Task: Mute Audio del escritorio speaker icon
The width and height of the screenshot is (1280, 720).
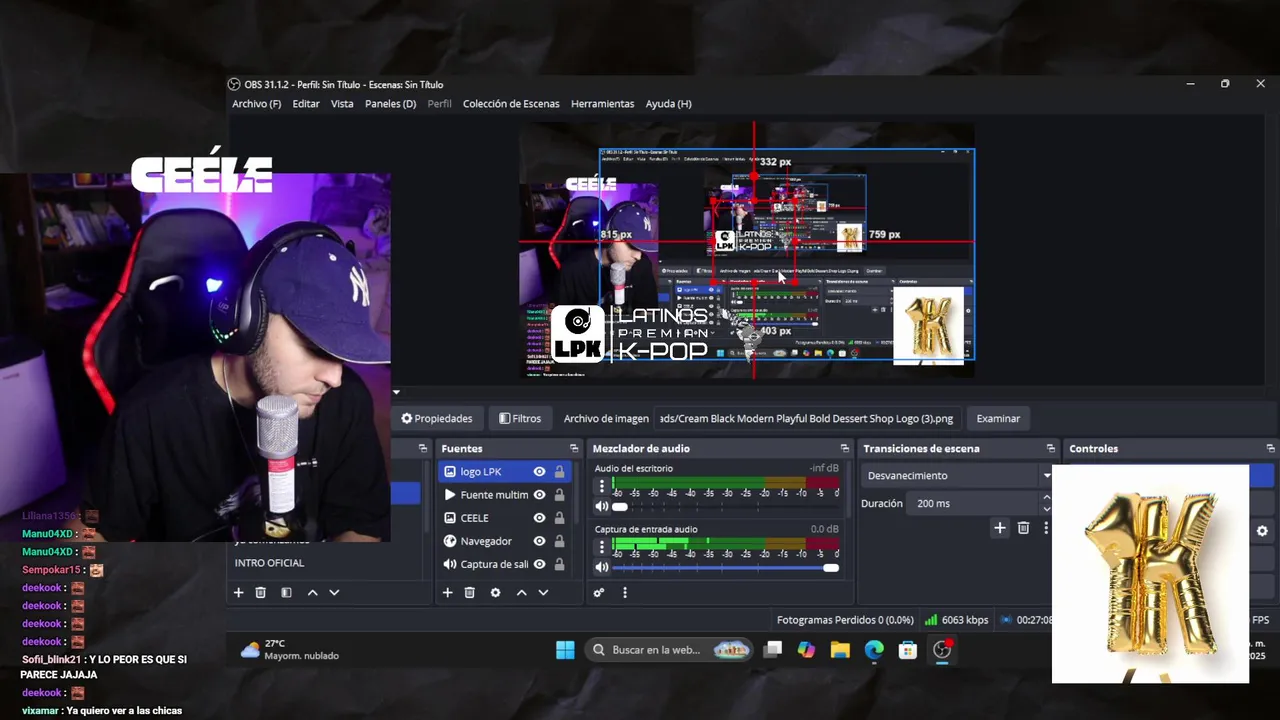Action: [601, 507]
